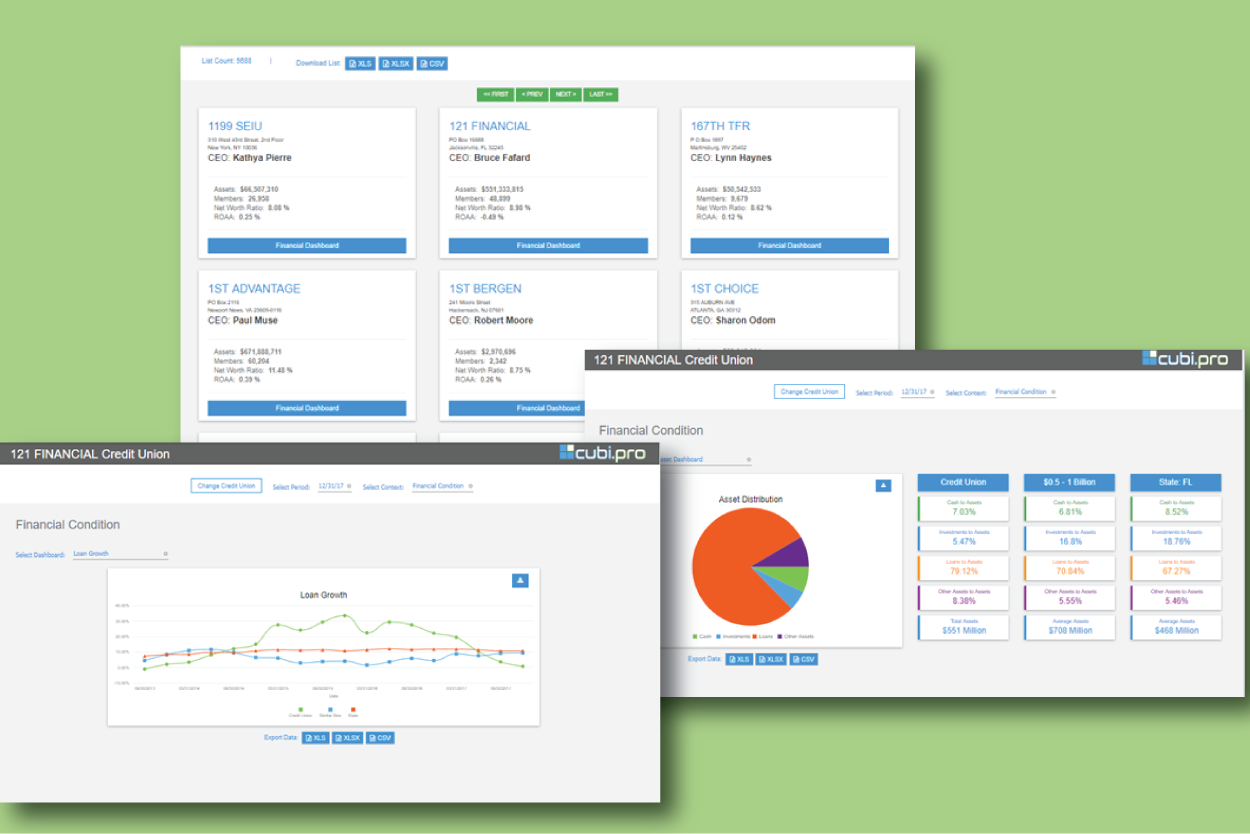Go to NEXT page of list
1250x834 pixels.
(x=565, y=94)
